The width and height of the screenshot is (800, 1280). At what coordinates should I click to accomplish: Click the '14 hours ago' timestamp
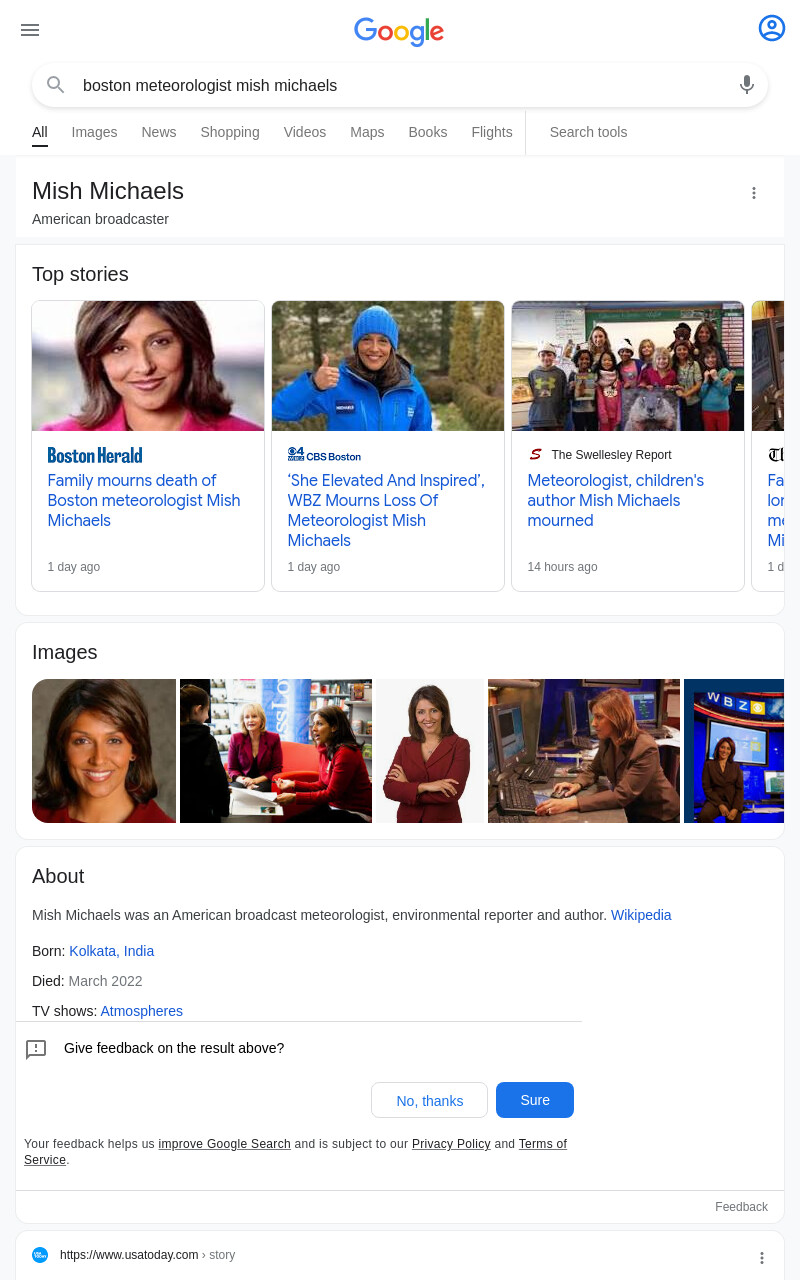562,567
